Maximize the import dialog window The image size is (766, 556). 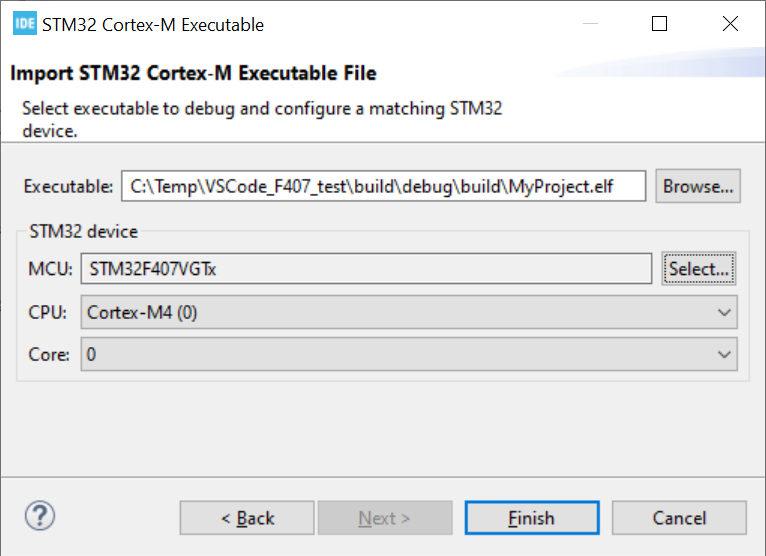(x=659, y=25)
